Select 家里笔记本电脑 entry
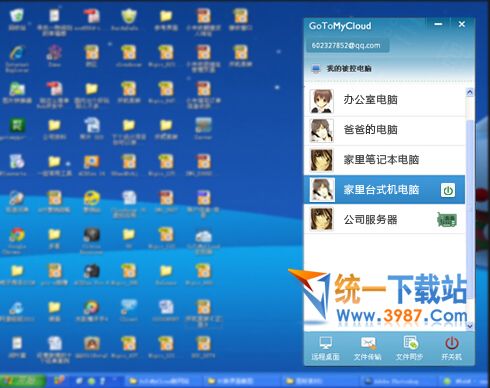This screenshot has width=490, height=388. click(385, 160)
